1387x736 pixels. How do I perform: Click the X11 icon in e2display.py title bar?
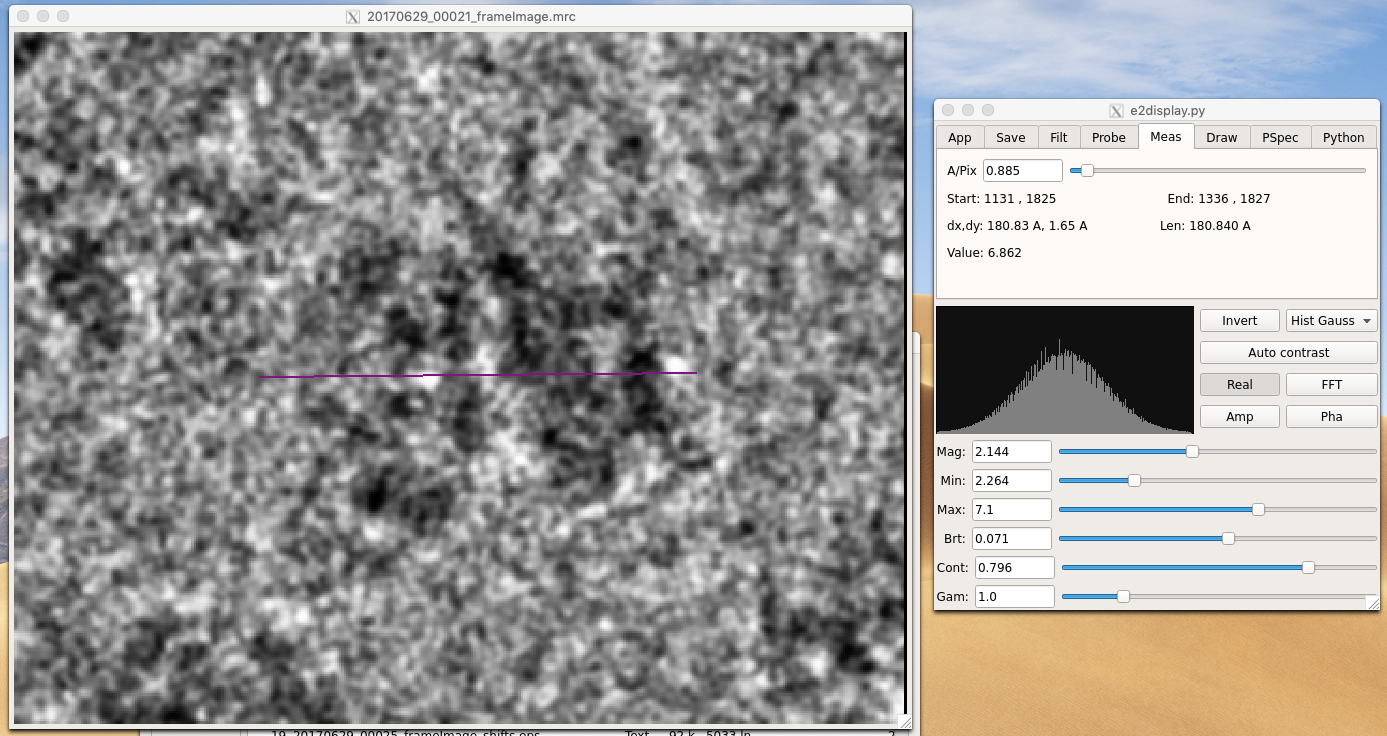pyautogui.click(x=1117, y=111)
